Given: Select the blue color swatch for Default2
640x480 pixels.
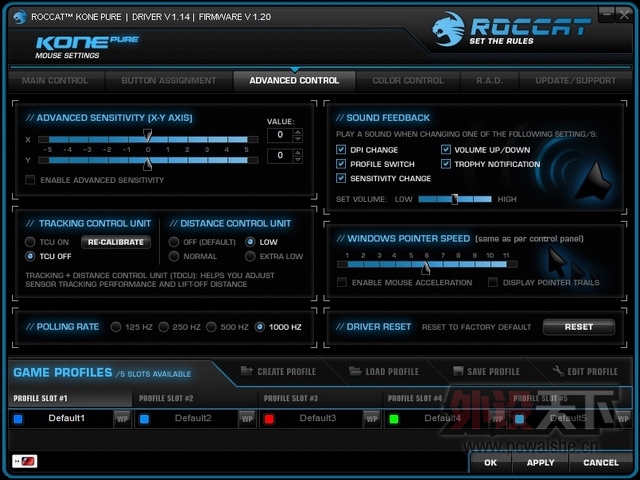Looking at the screenshot, I should (x=144, y=419).
